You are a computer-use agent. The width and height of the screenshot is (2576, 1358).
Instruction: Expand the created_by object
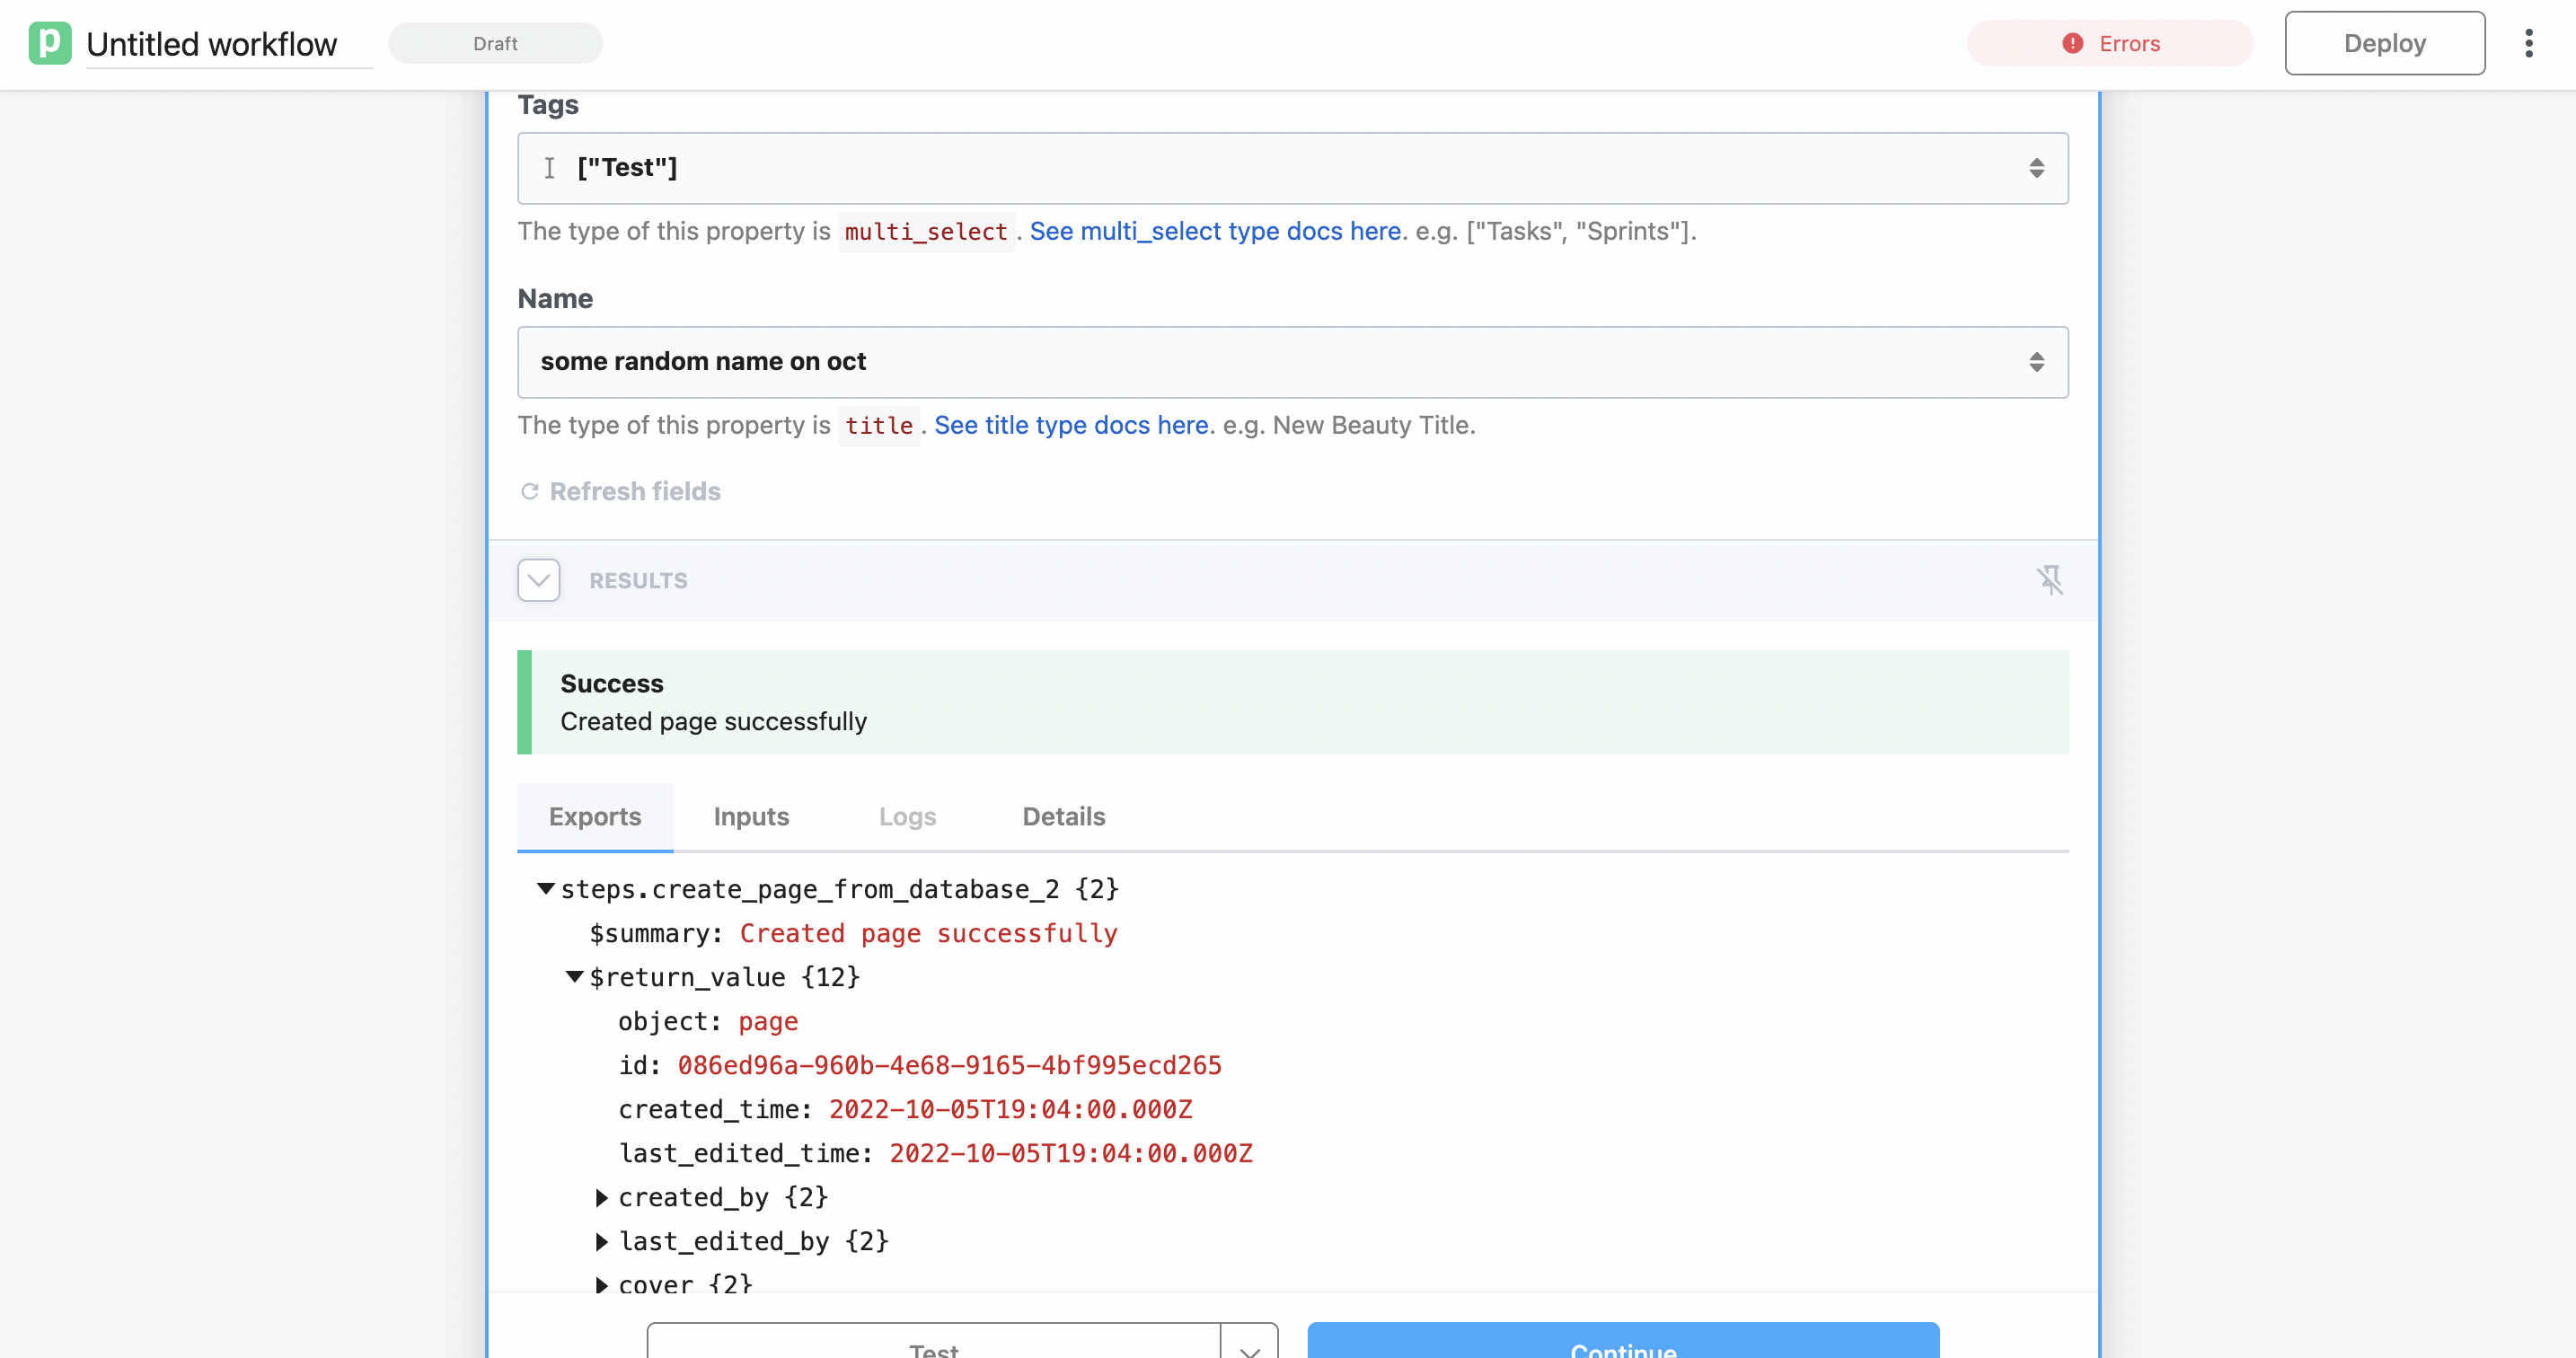(x=602, y=1197)
